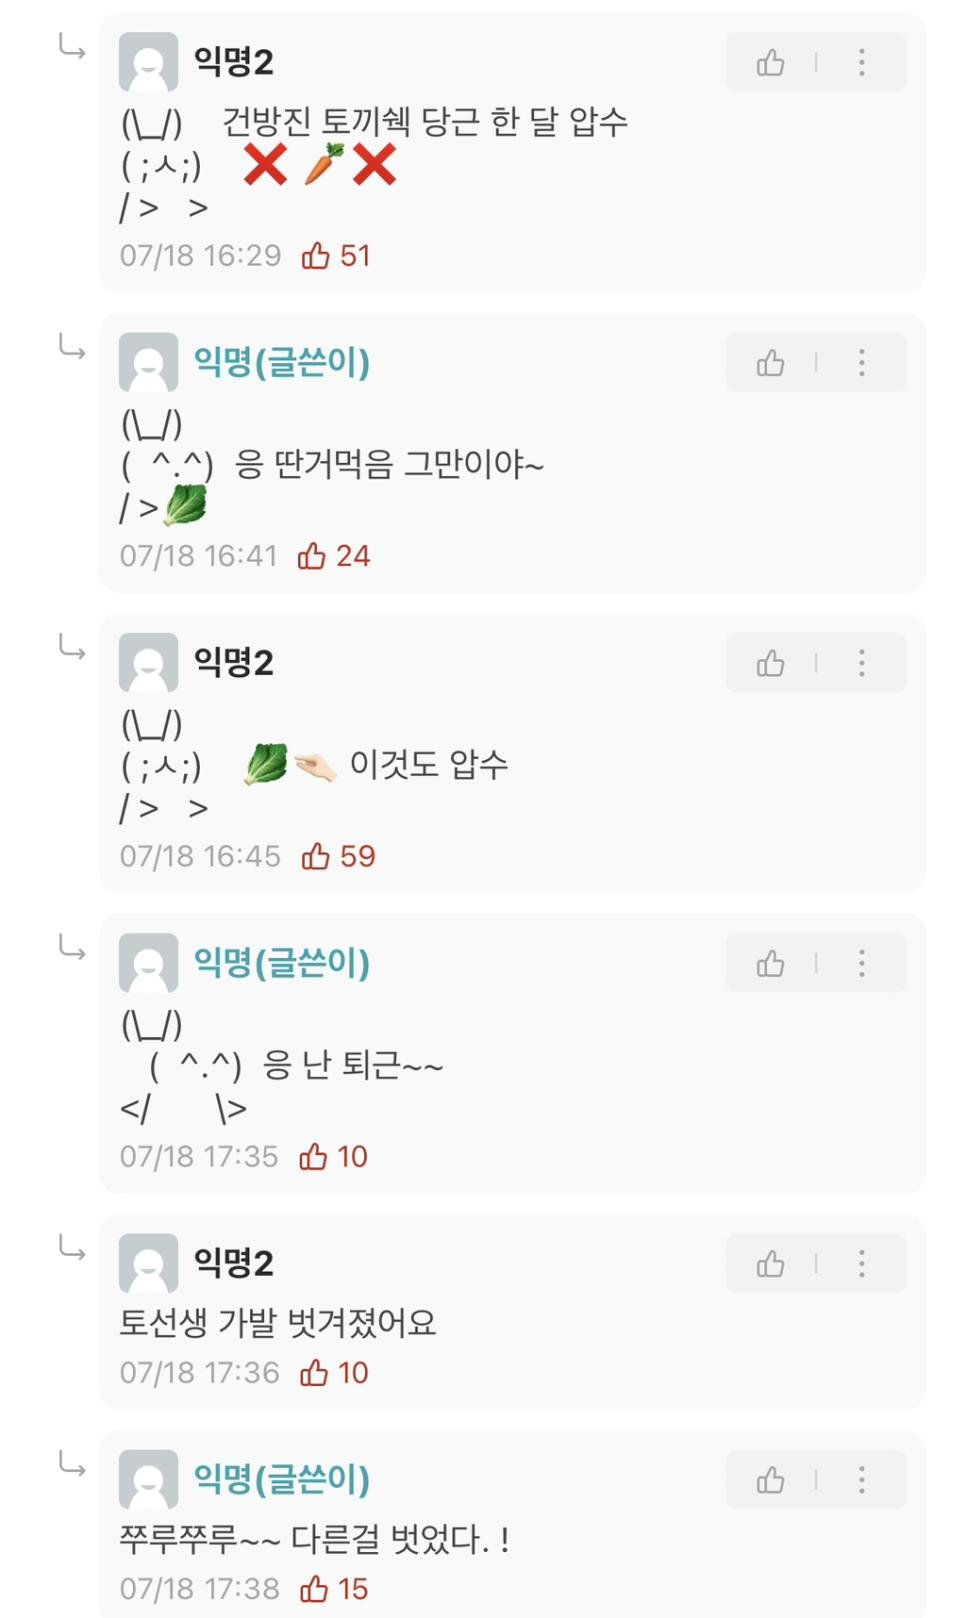Open three-dot menu on 응 딴거먹음 comment
The image size is (966, 1618).
click(861, 363)
